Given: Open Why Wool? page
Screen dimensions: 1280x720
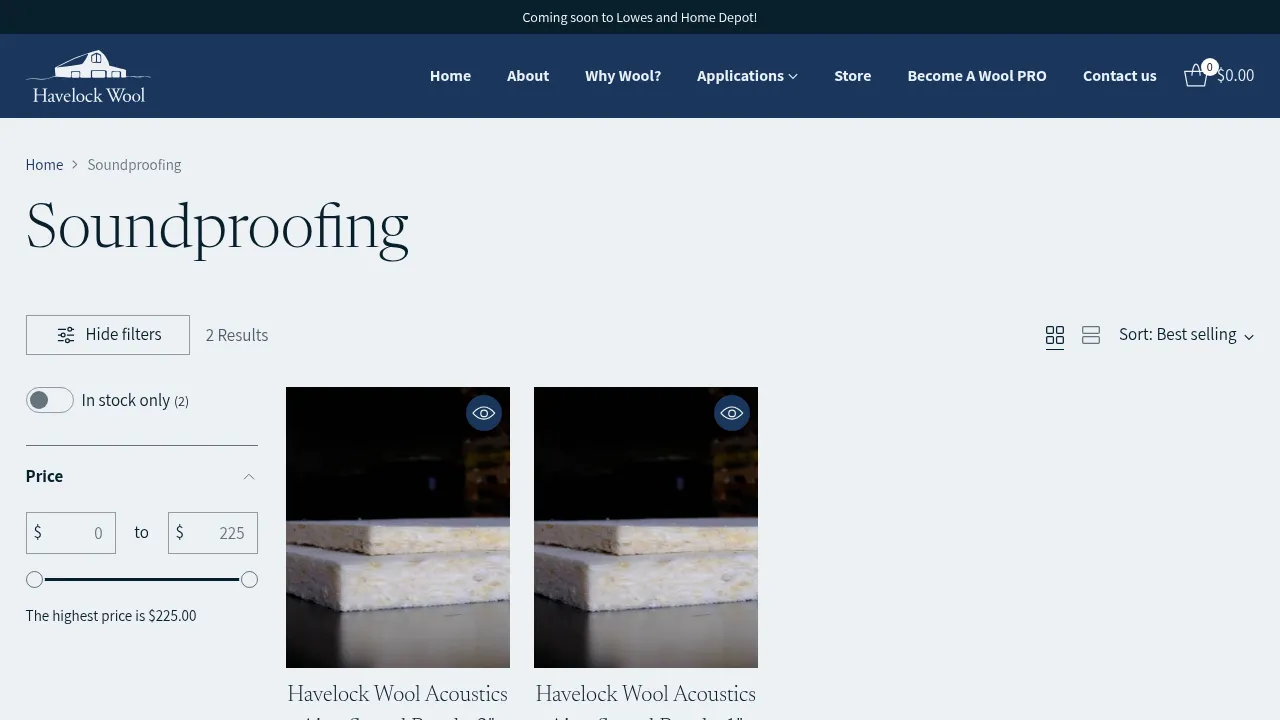Looking at the screenshot, I should pos(623,76).
